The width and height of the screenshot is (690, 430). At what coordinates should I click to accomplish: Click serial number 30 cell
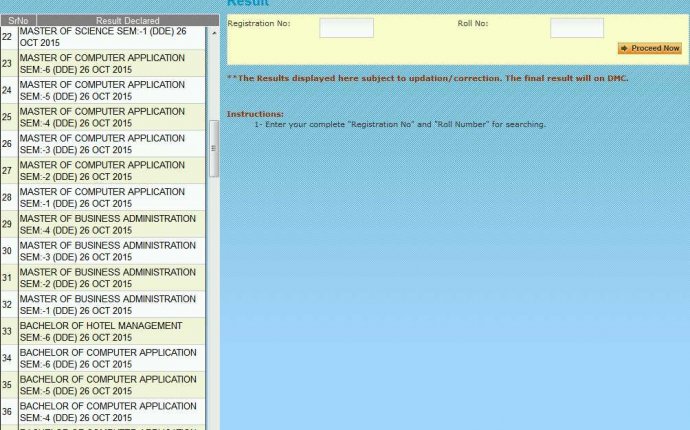coord(9,251)
